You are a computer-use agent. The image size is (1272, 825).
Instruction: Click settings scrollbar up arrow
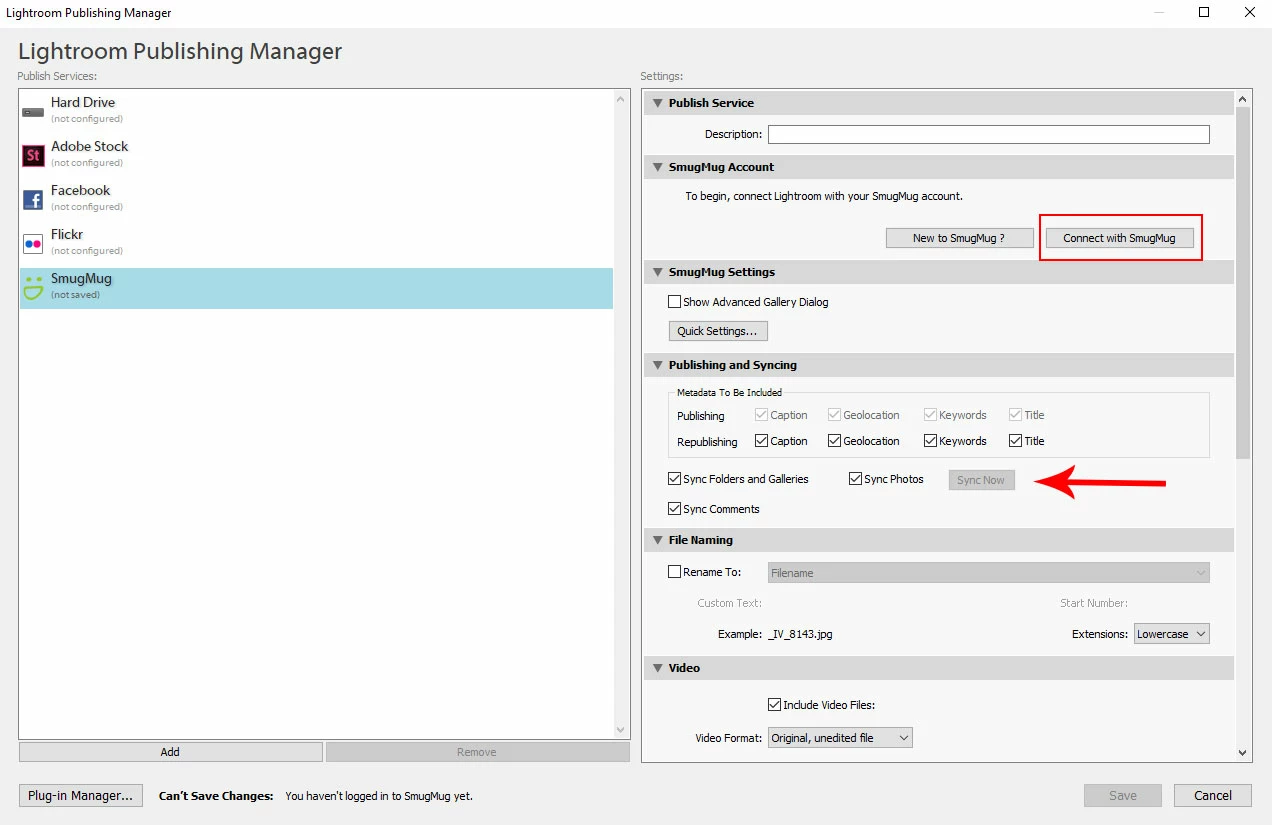click(1244, 99)
